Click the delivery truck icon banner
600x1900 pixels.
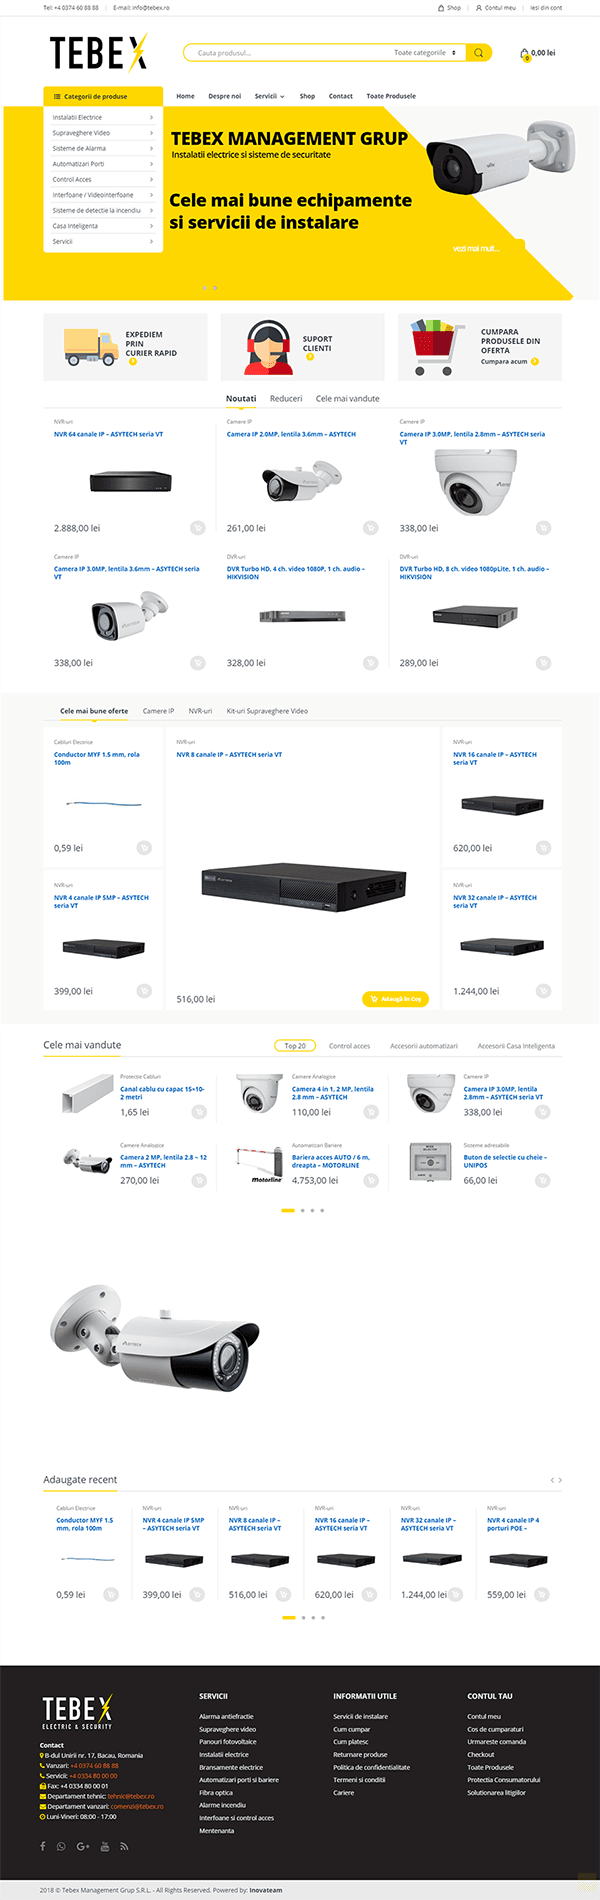click(91, 347)
